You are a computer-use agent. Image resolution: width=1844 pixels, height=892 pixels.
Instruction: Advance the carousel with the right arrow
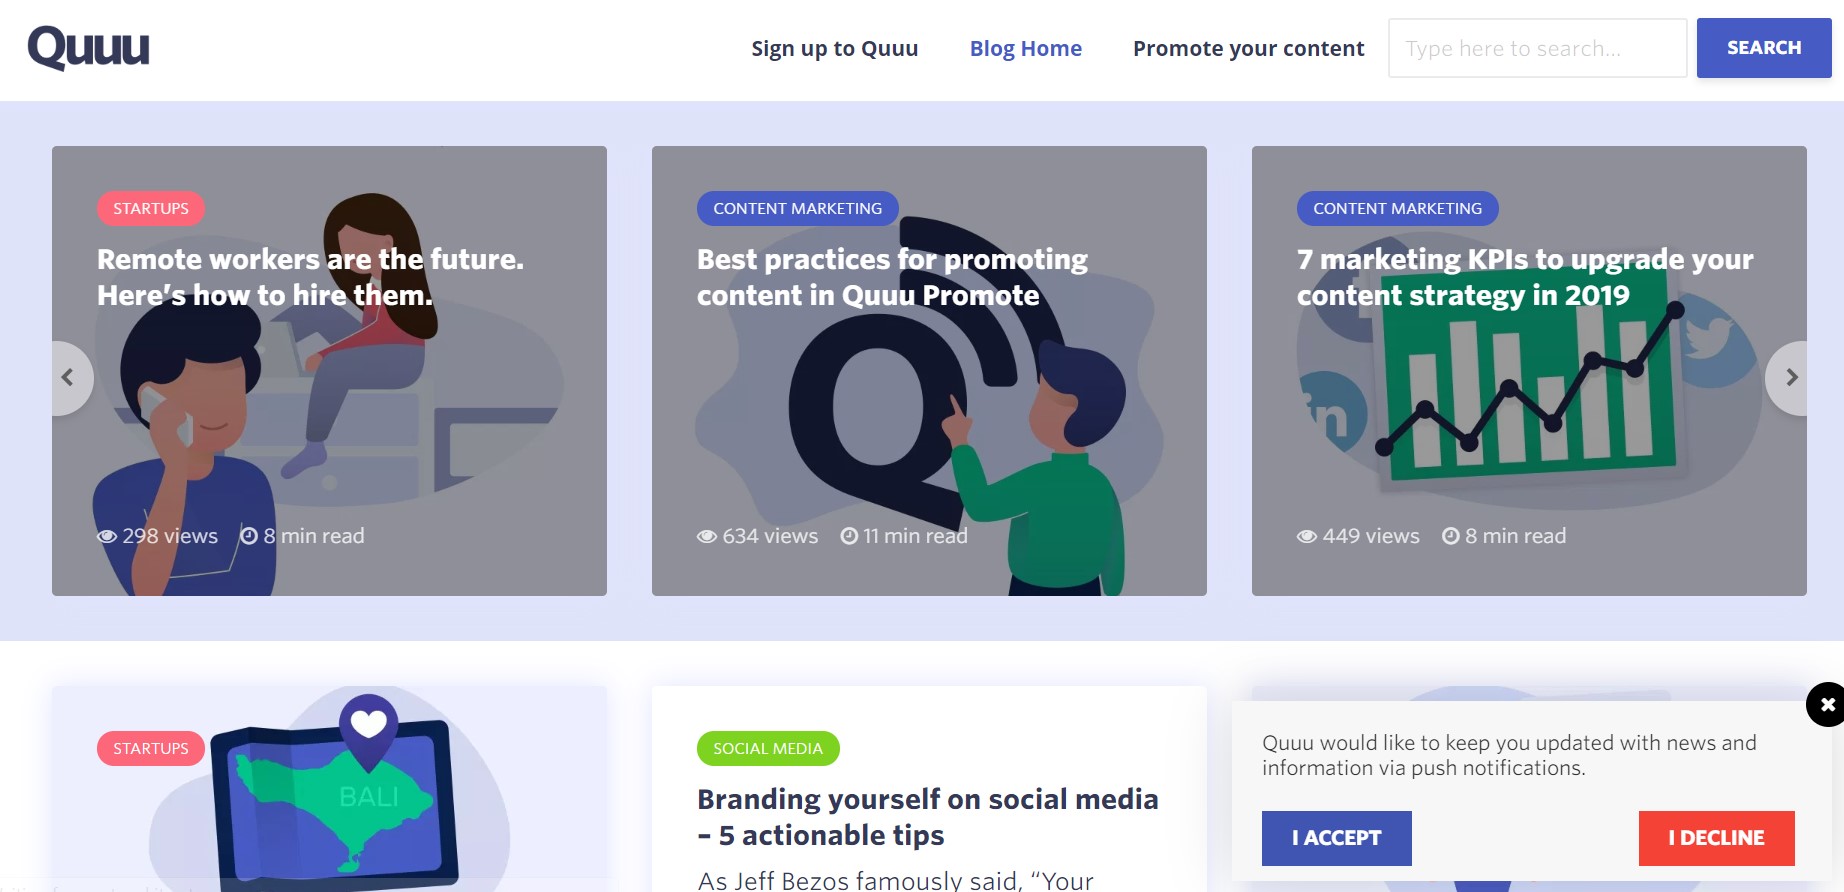pyautogui.click(x=1791, y=377)
